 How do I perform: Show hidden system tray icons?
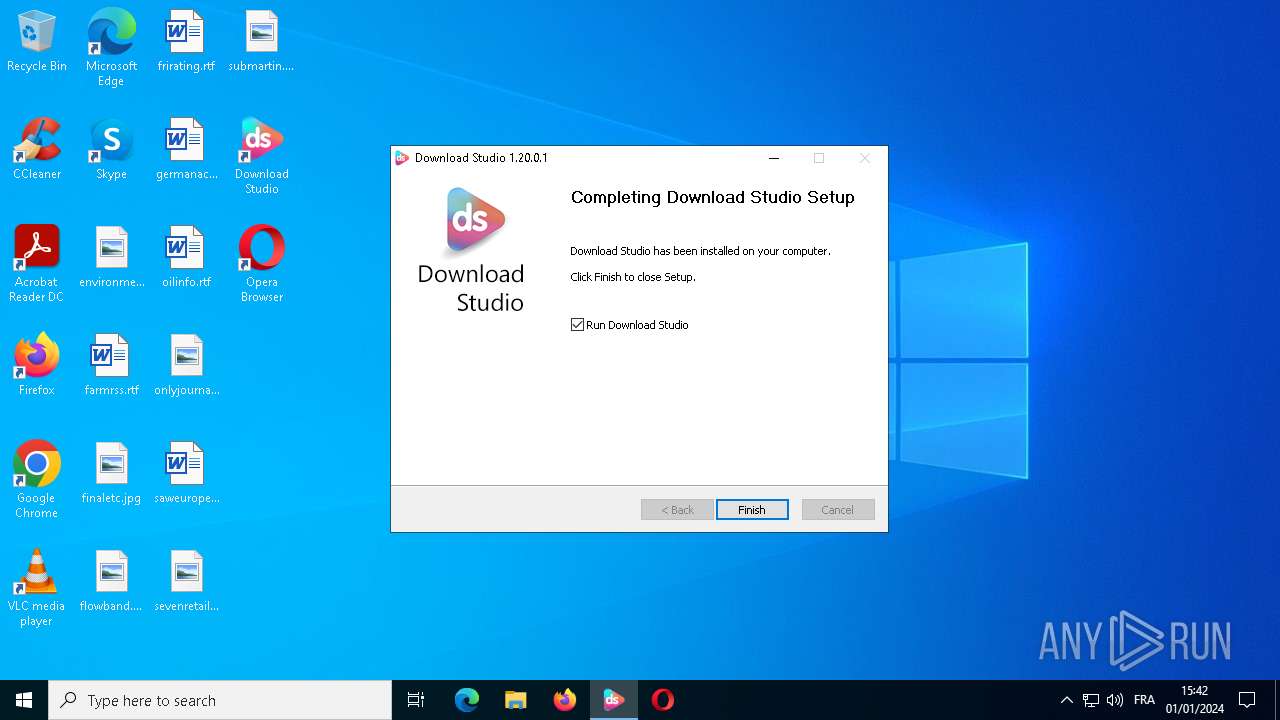1066,700
